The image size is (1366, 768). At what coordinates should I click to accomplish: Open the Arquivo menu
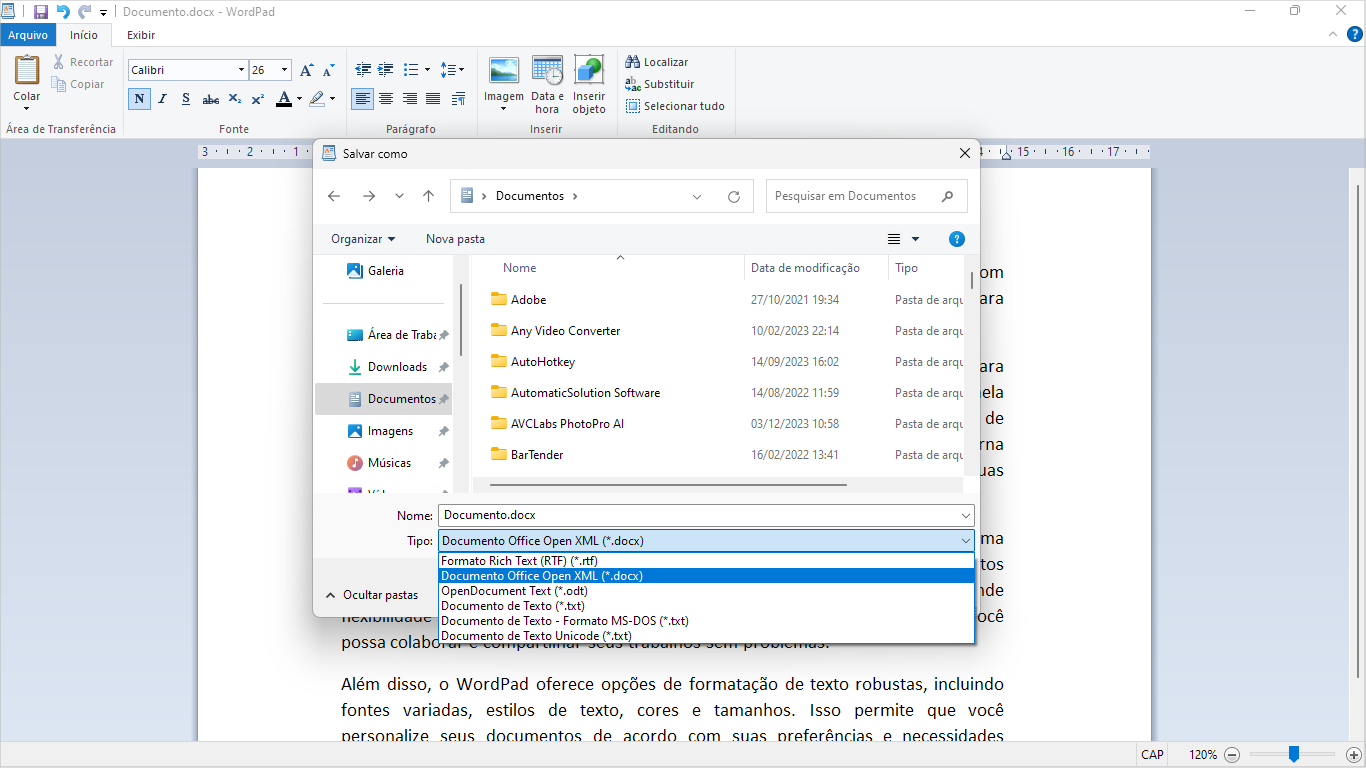click(x=28, y=35)
